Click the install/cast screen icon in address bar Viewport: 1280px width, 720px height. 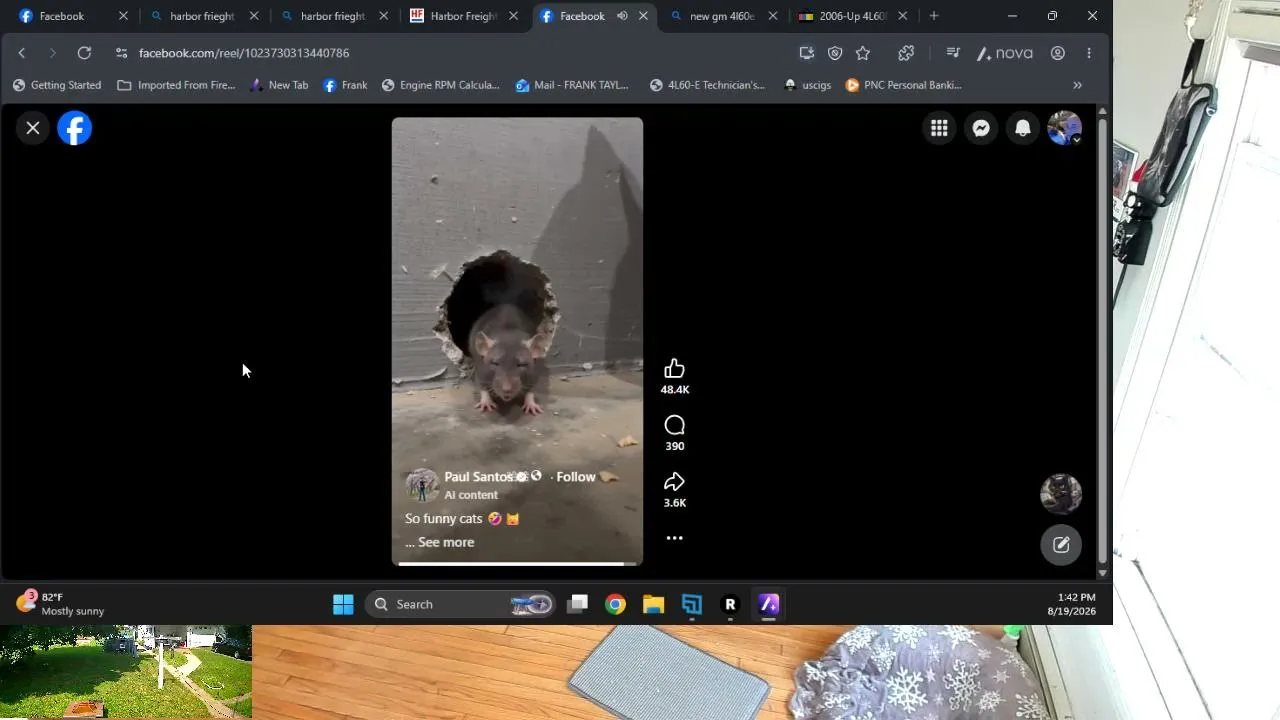pos(807,53)
